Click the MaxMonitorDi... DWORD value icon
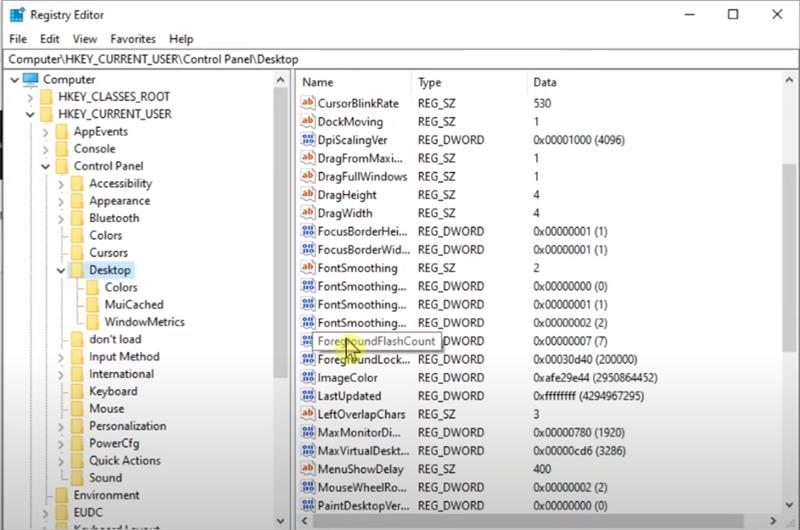The width and height of the screenshot is (800, 530). [x=308, y=433]
